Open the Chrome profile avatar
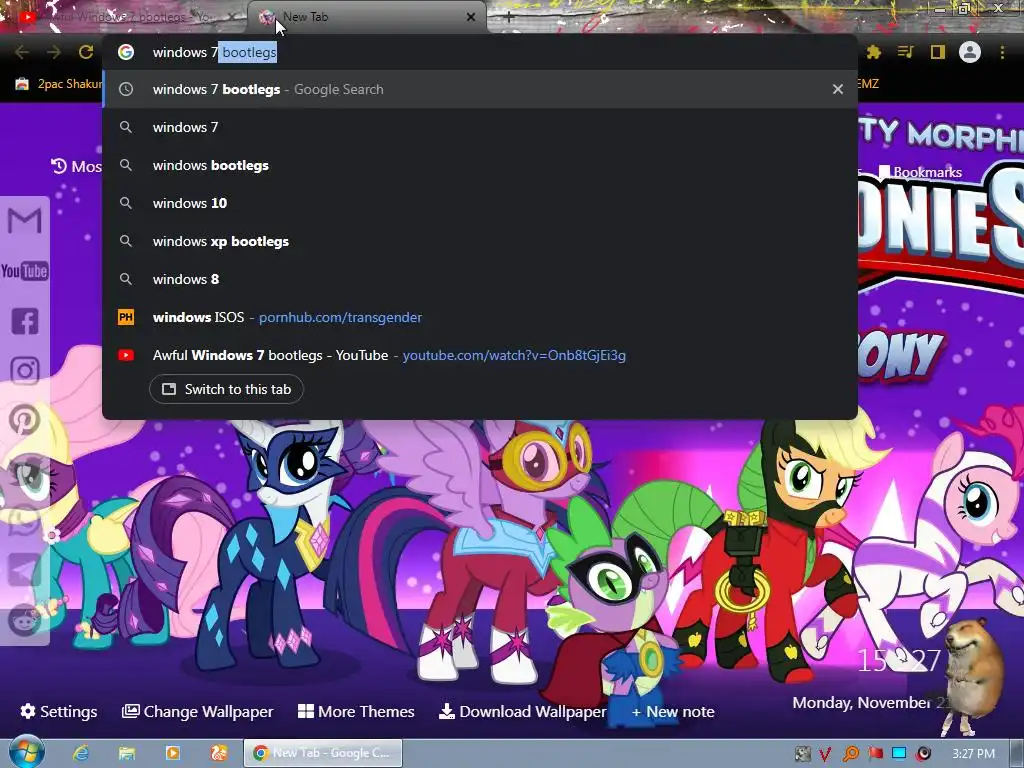 (x=970, y=52)
